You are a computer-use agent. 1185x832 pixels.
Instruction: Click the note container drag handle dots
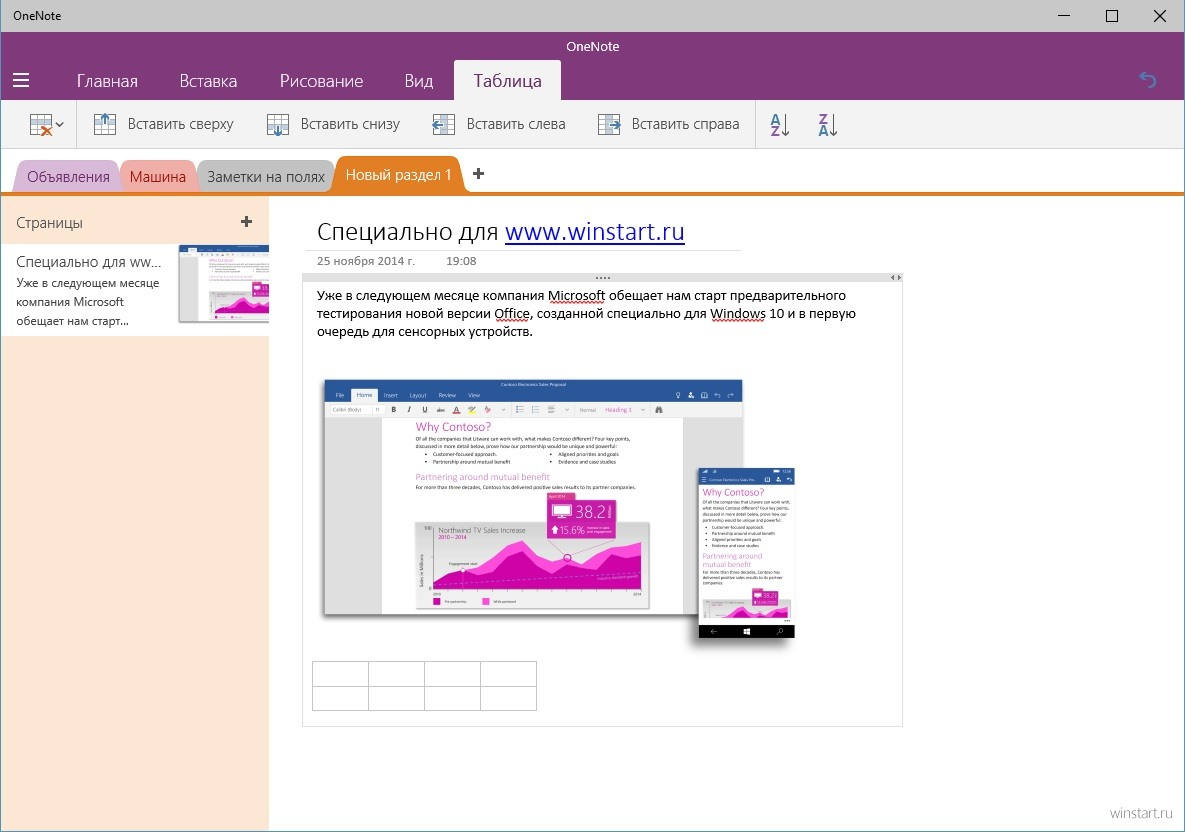tap(602, 277)
